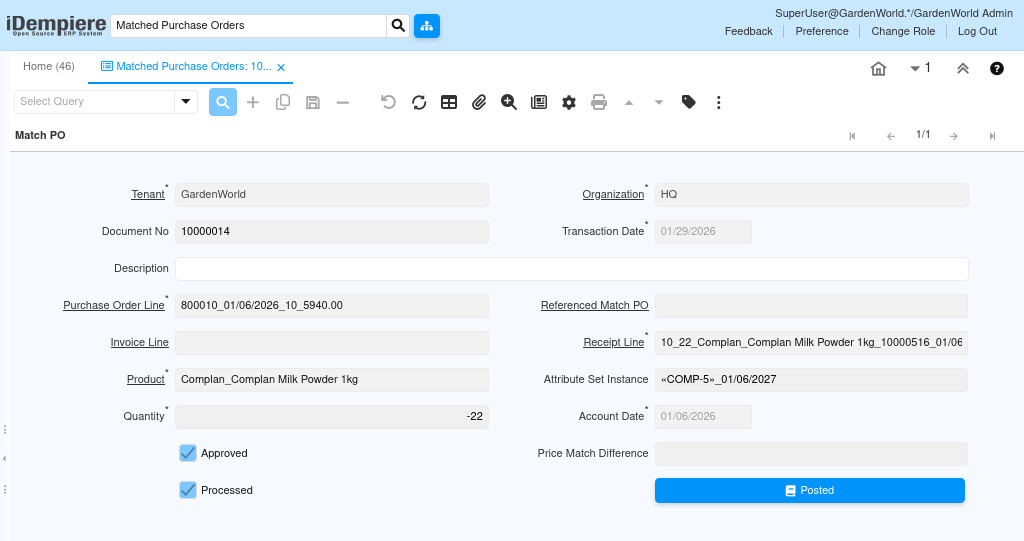Click the Attachment paperclip icon
1024x541 pixels.
pyautogui.click(x=479, y=102)
